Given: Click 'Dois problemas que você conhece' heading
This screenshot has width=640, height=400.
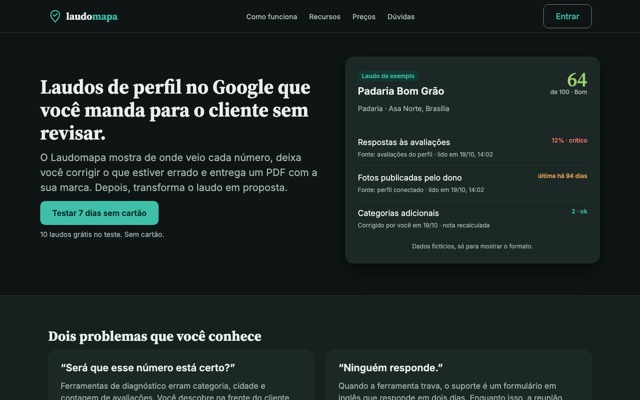Looking at the screenshot, I should click(x=155, y=336).
